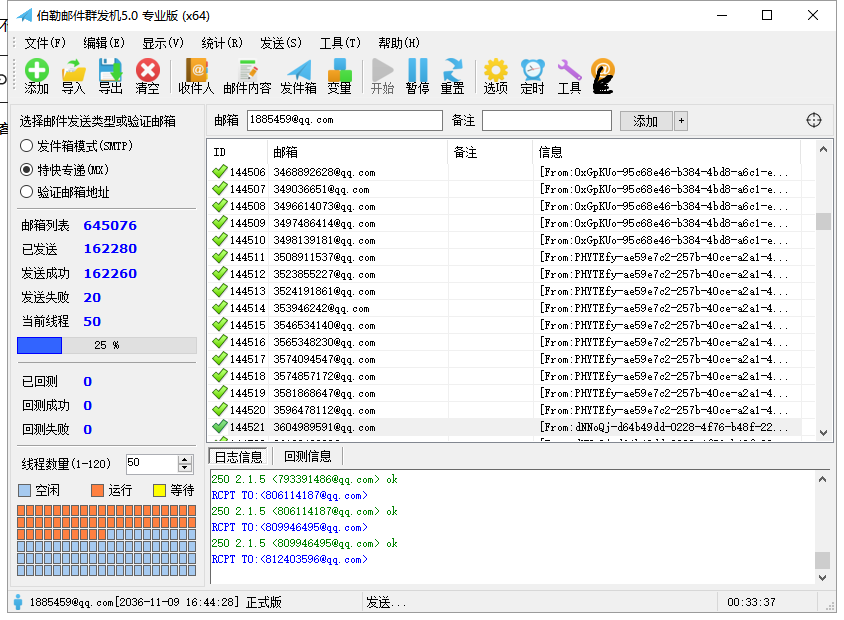Increase 线程数量 using spinner up arrow
The width and height of the screenshot is (844, 620).
[x=184, y=460]
